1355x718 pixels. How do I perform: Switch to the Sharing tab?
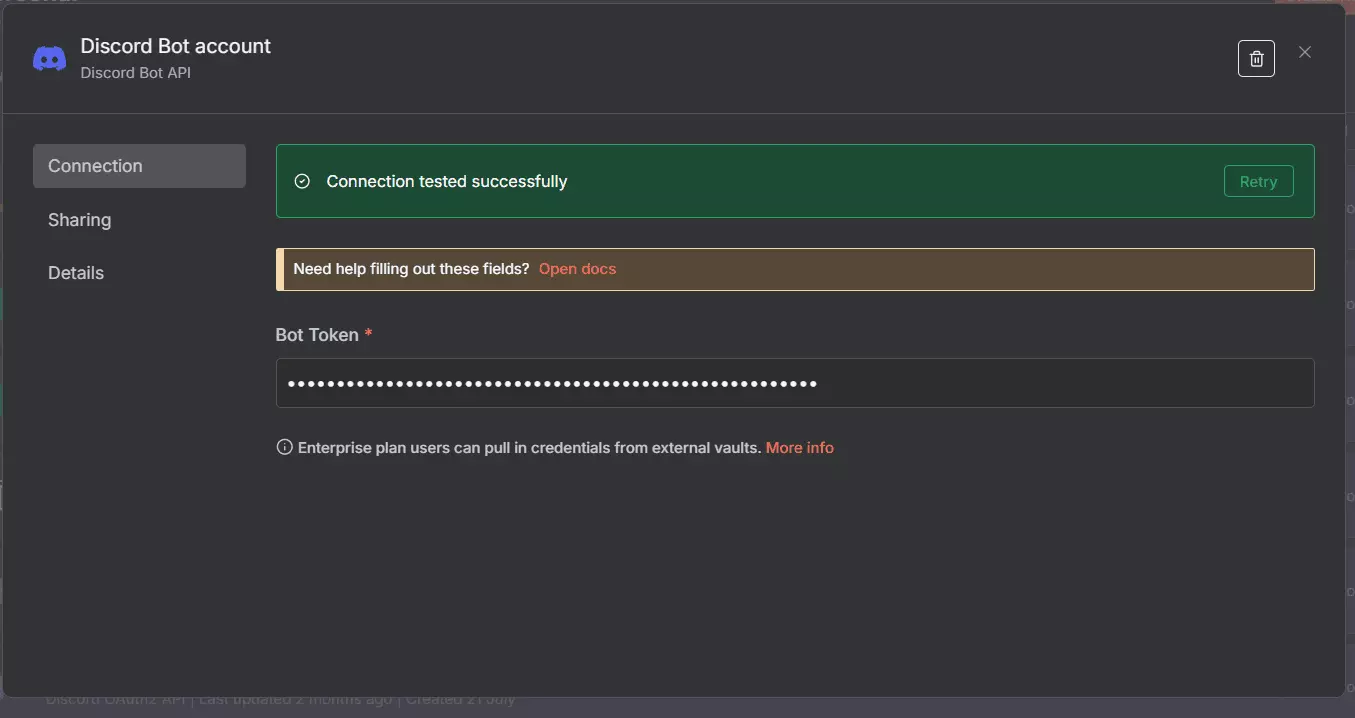(80, 220)
